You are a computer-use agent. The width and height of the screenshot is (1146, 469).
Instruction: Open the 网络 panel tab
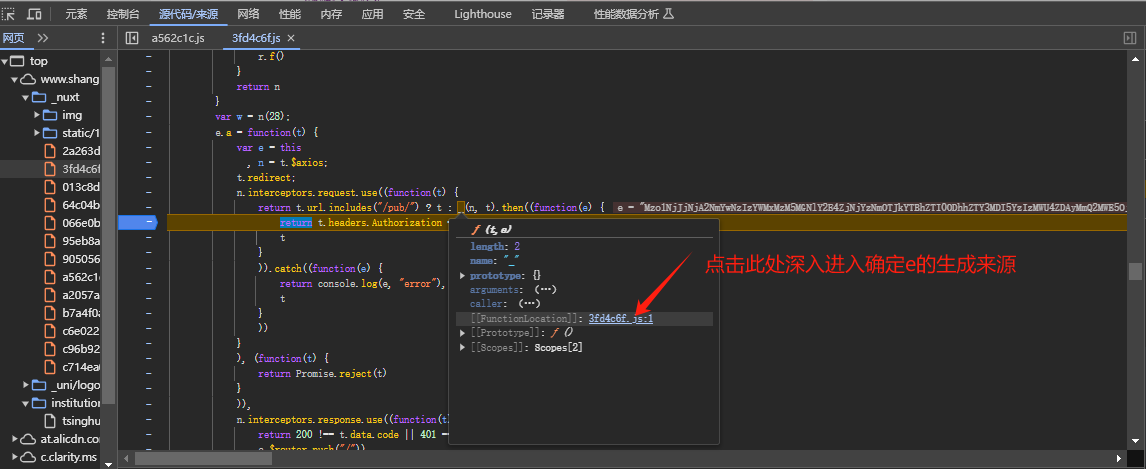(248, 14)
